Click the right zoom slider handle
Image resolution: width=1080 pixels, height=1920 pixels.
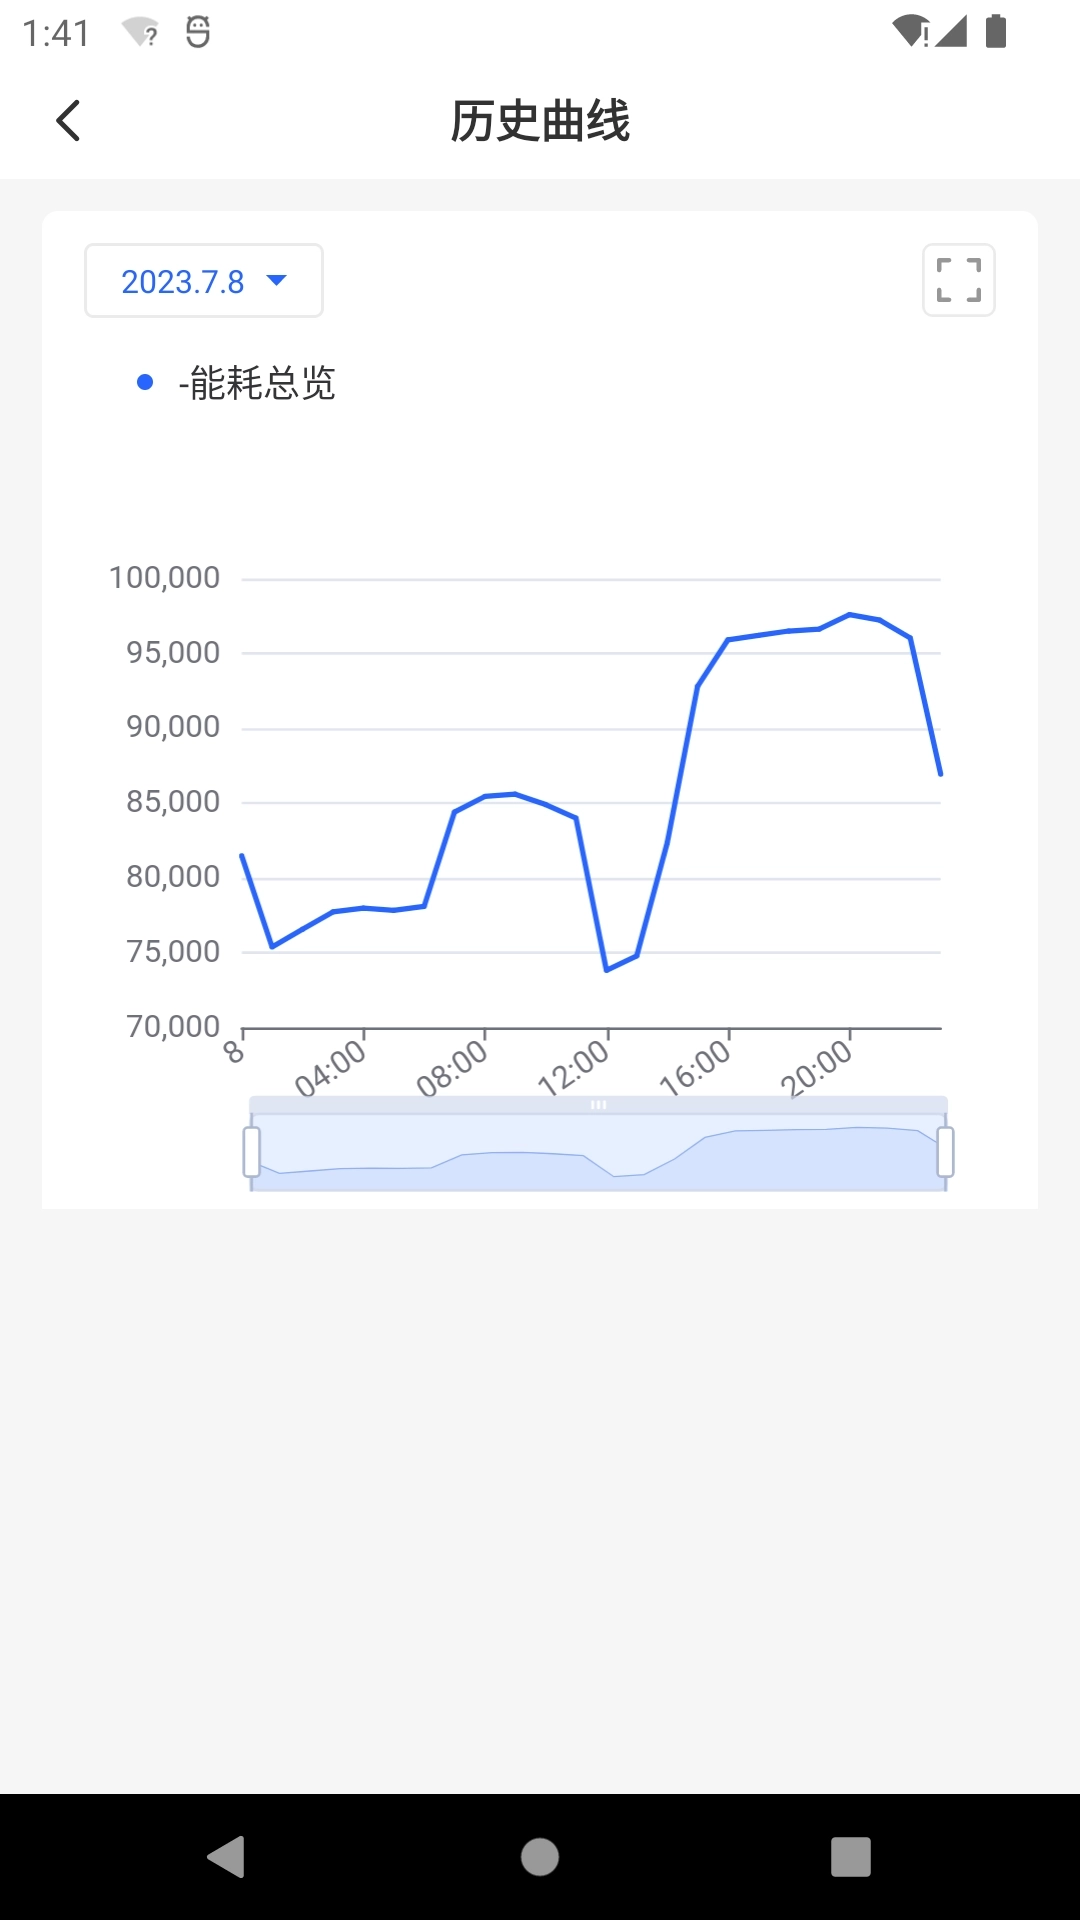[945, 1152]
